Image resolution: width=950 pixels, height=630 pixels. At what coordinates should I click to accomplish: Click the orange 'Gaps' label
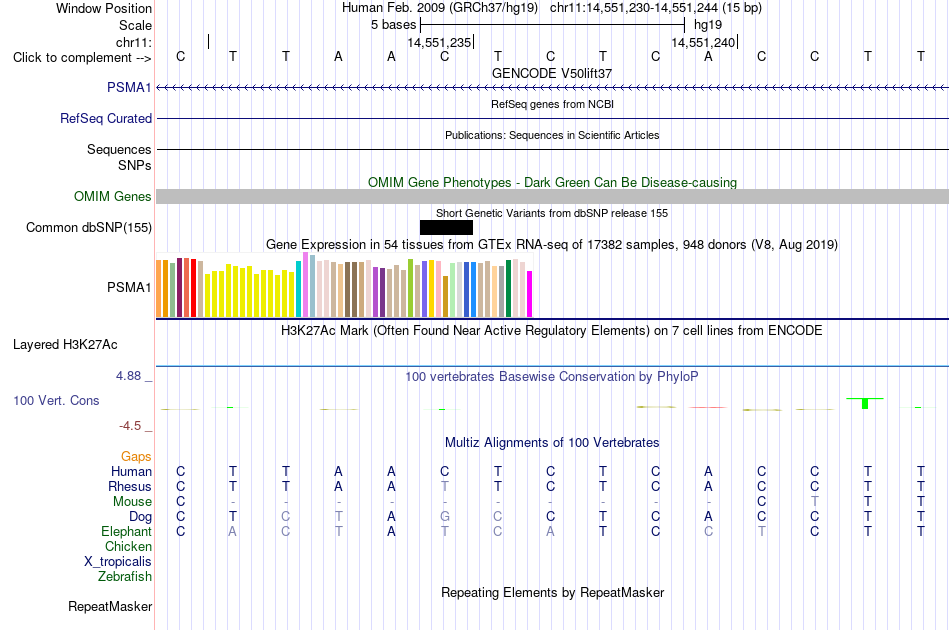click(x=136, y=457)
